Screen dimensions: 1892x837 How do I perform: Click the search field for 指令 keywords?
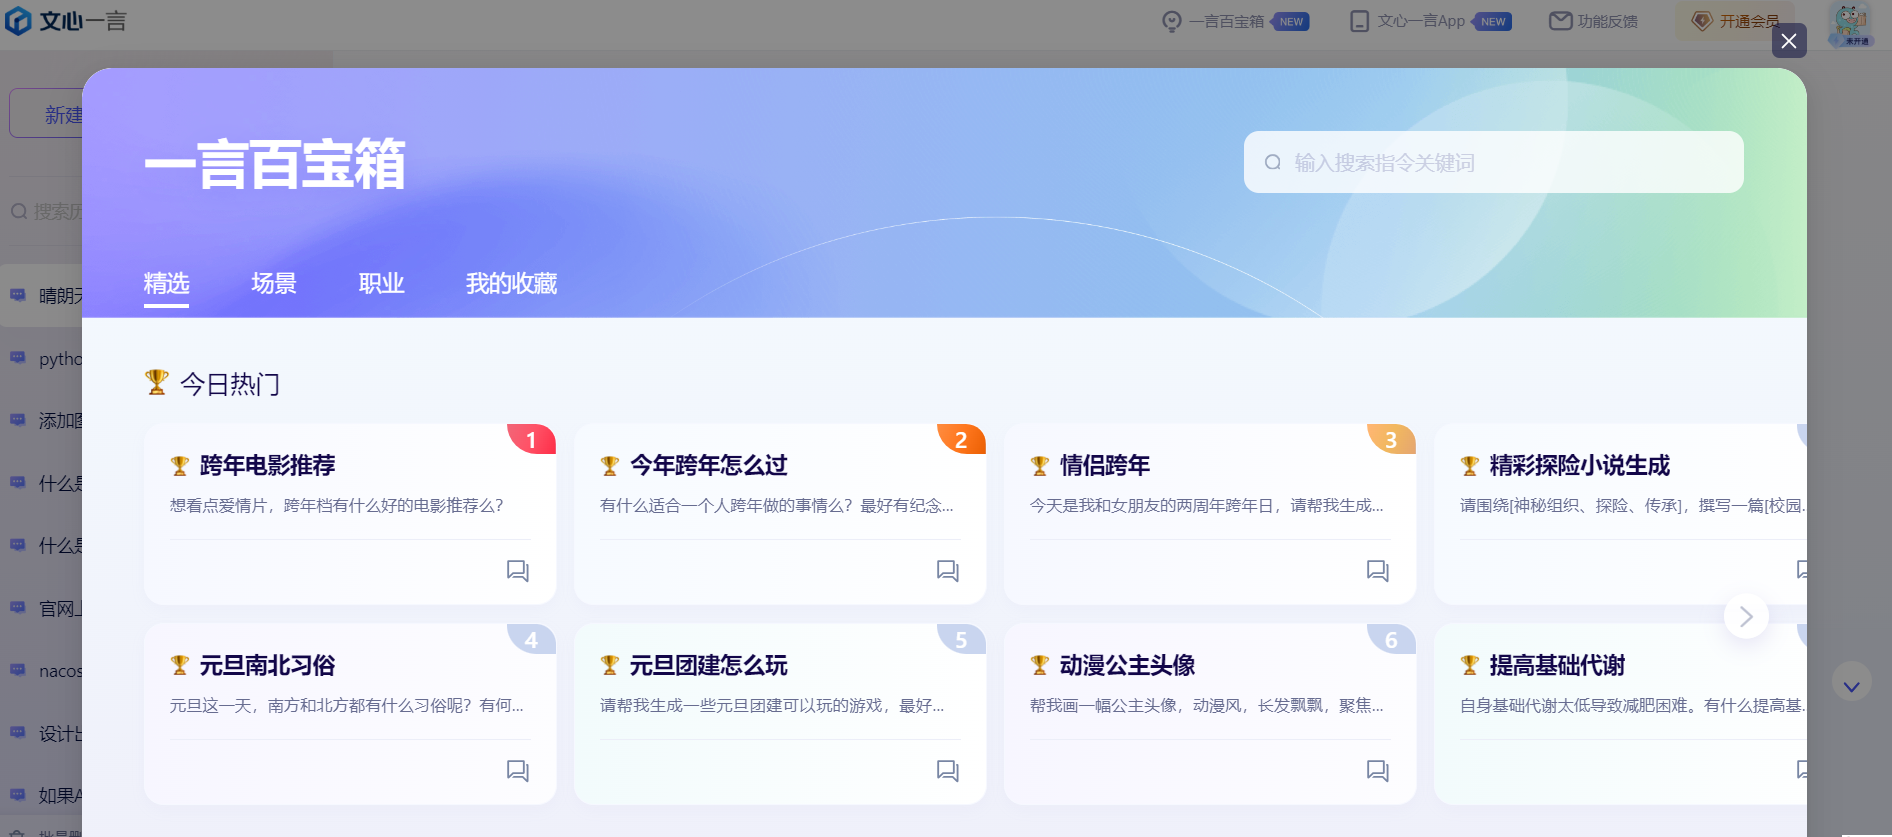(1493, 162)
